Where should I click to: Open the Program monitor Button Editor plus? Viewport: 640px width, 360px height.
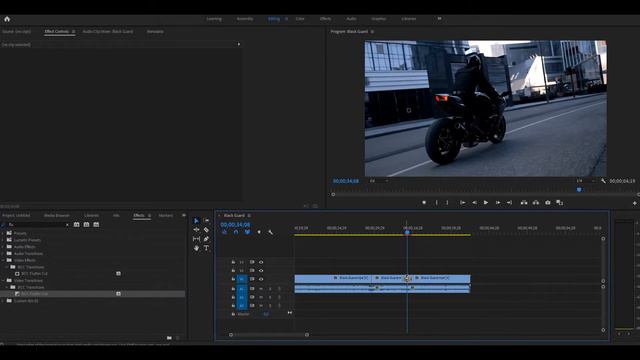635,203
